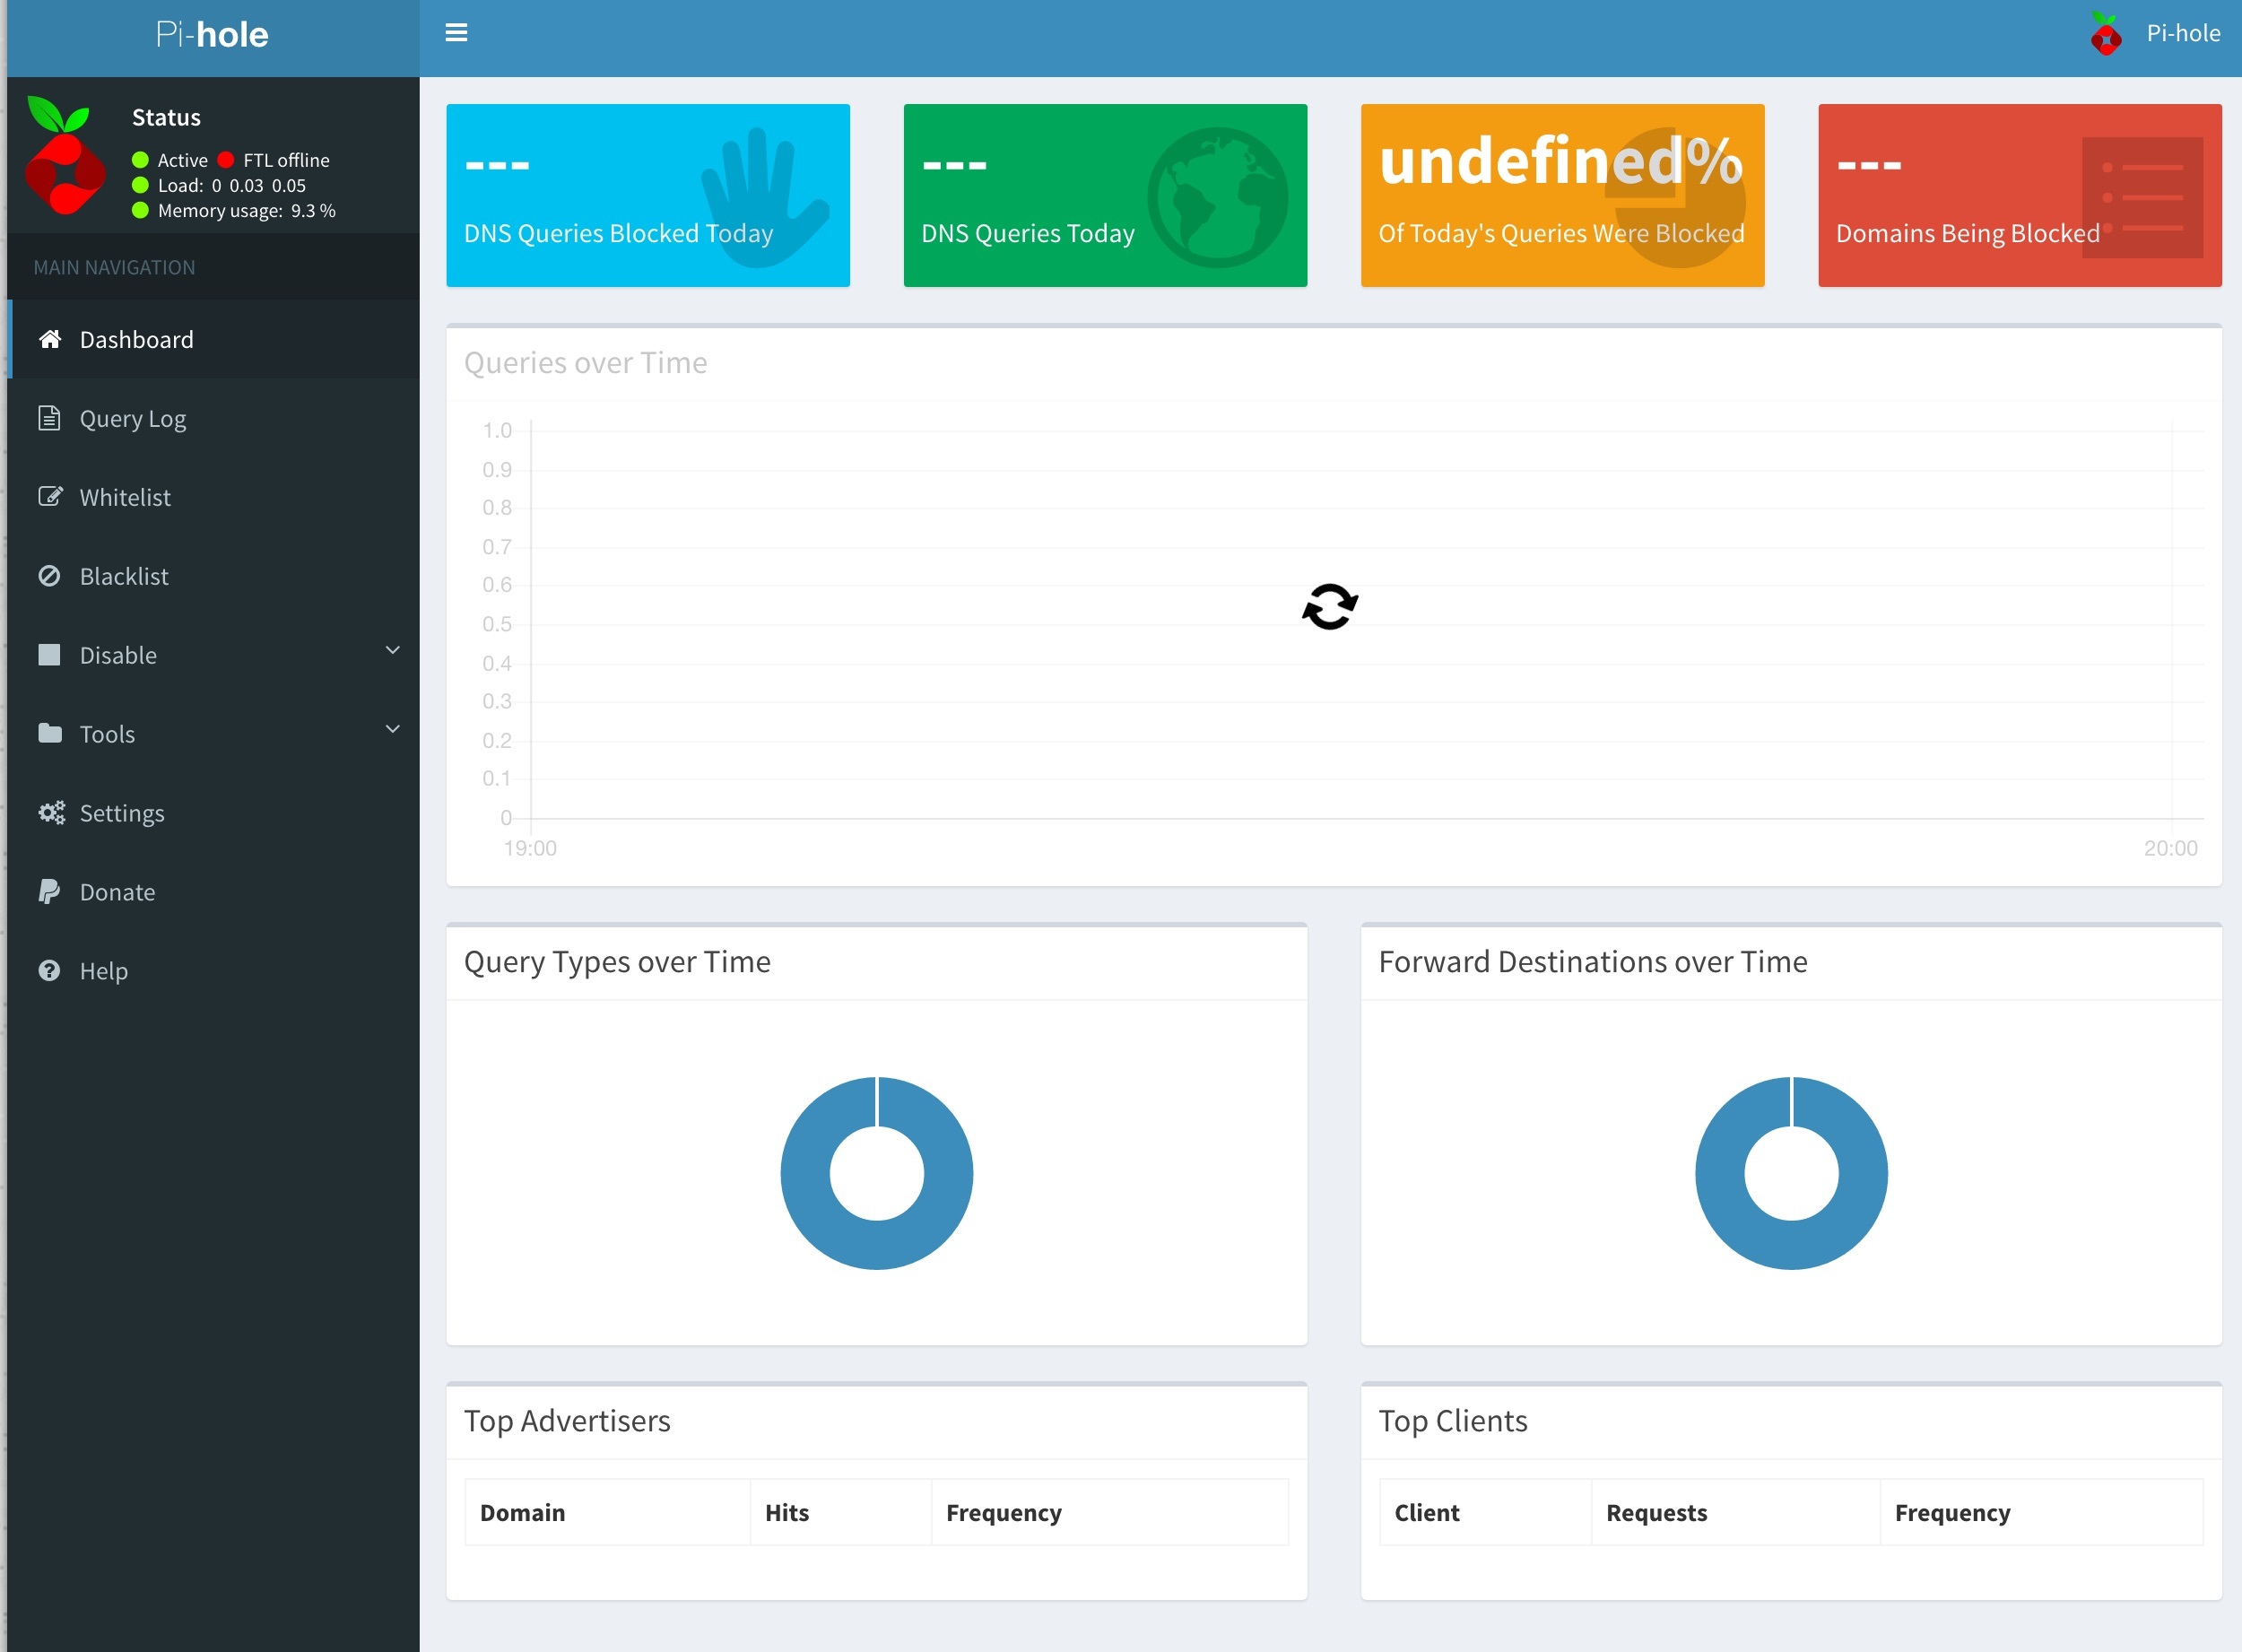The width and height of the screenshot is (2242, 1652).
Task: Click the Query Types over Time donut chart
Action: pyautogui.click(x=876, y=1173)
